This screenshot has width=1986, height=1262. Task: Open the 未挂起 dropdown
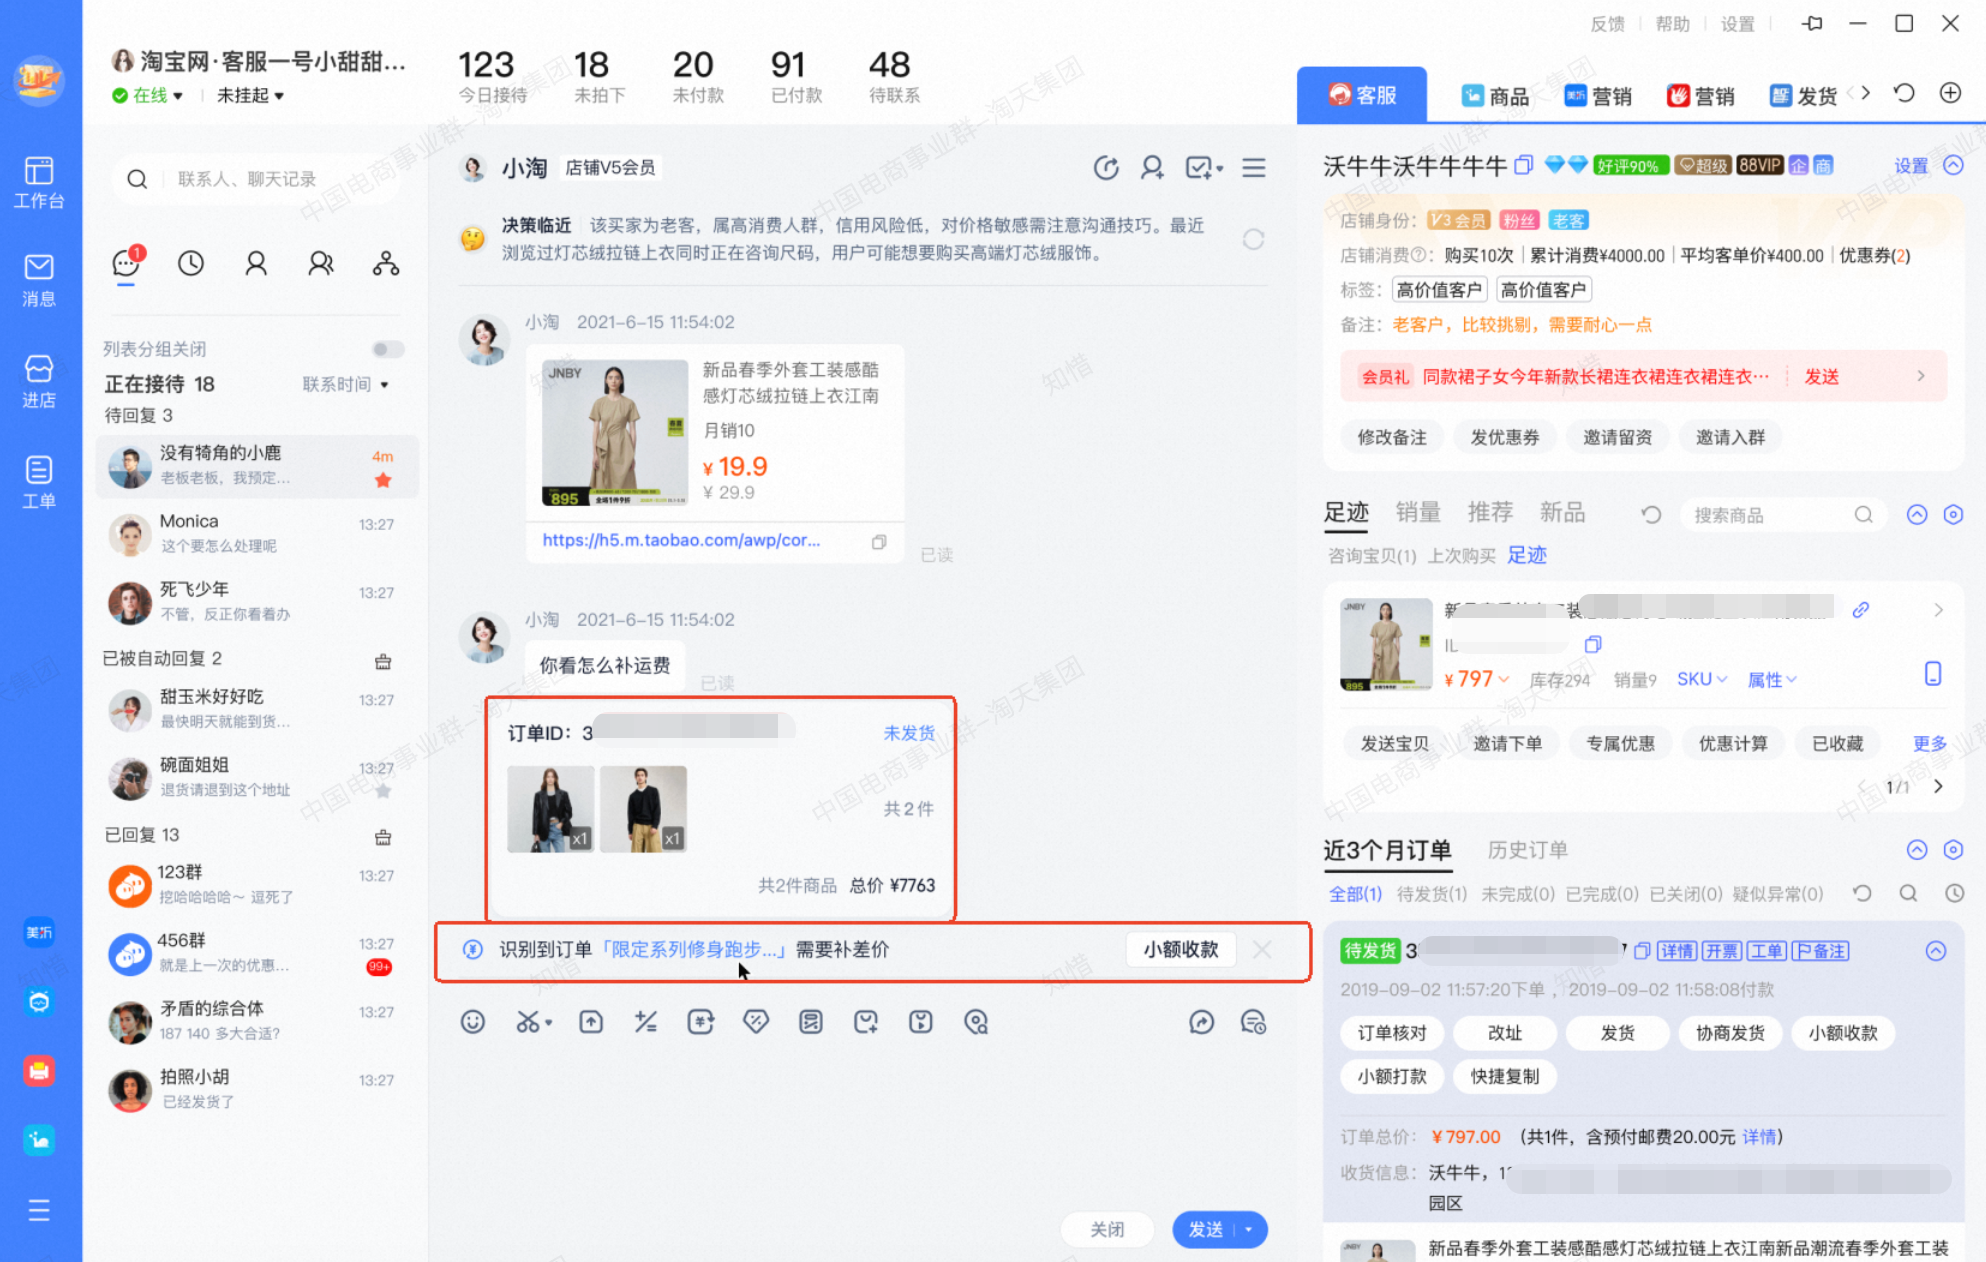pyautogui.click(x=250, y=95)
